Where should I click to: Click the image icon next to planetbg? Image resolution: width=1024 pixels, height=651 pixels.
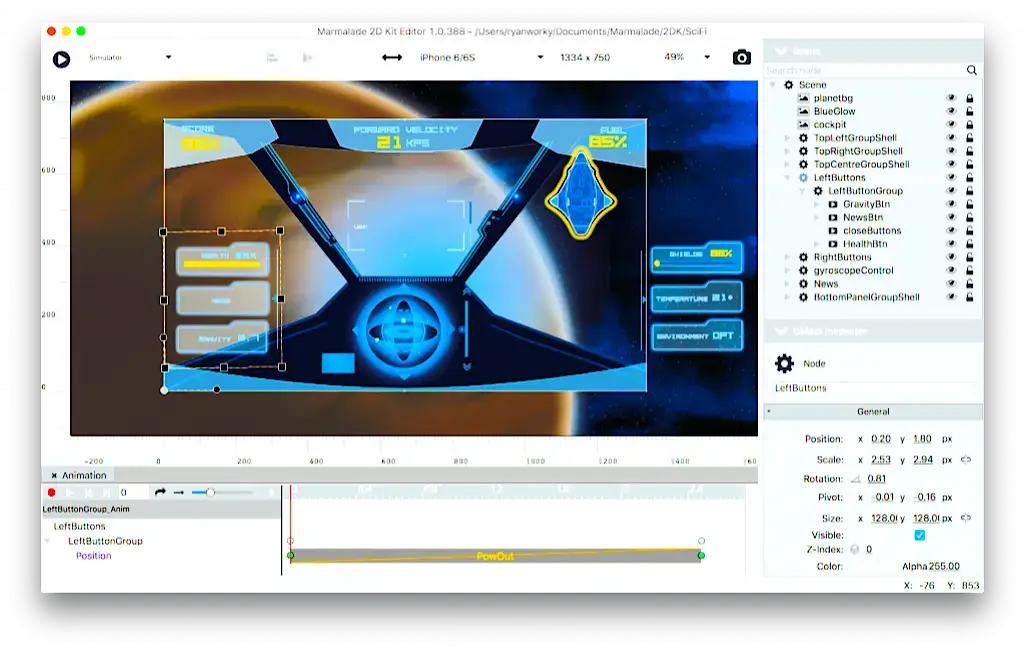point(803,98)
